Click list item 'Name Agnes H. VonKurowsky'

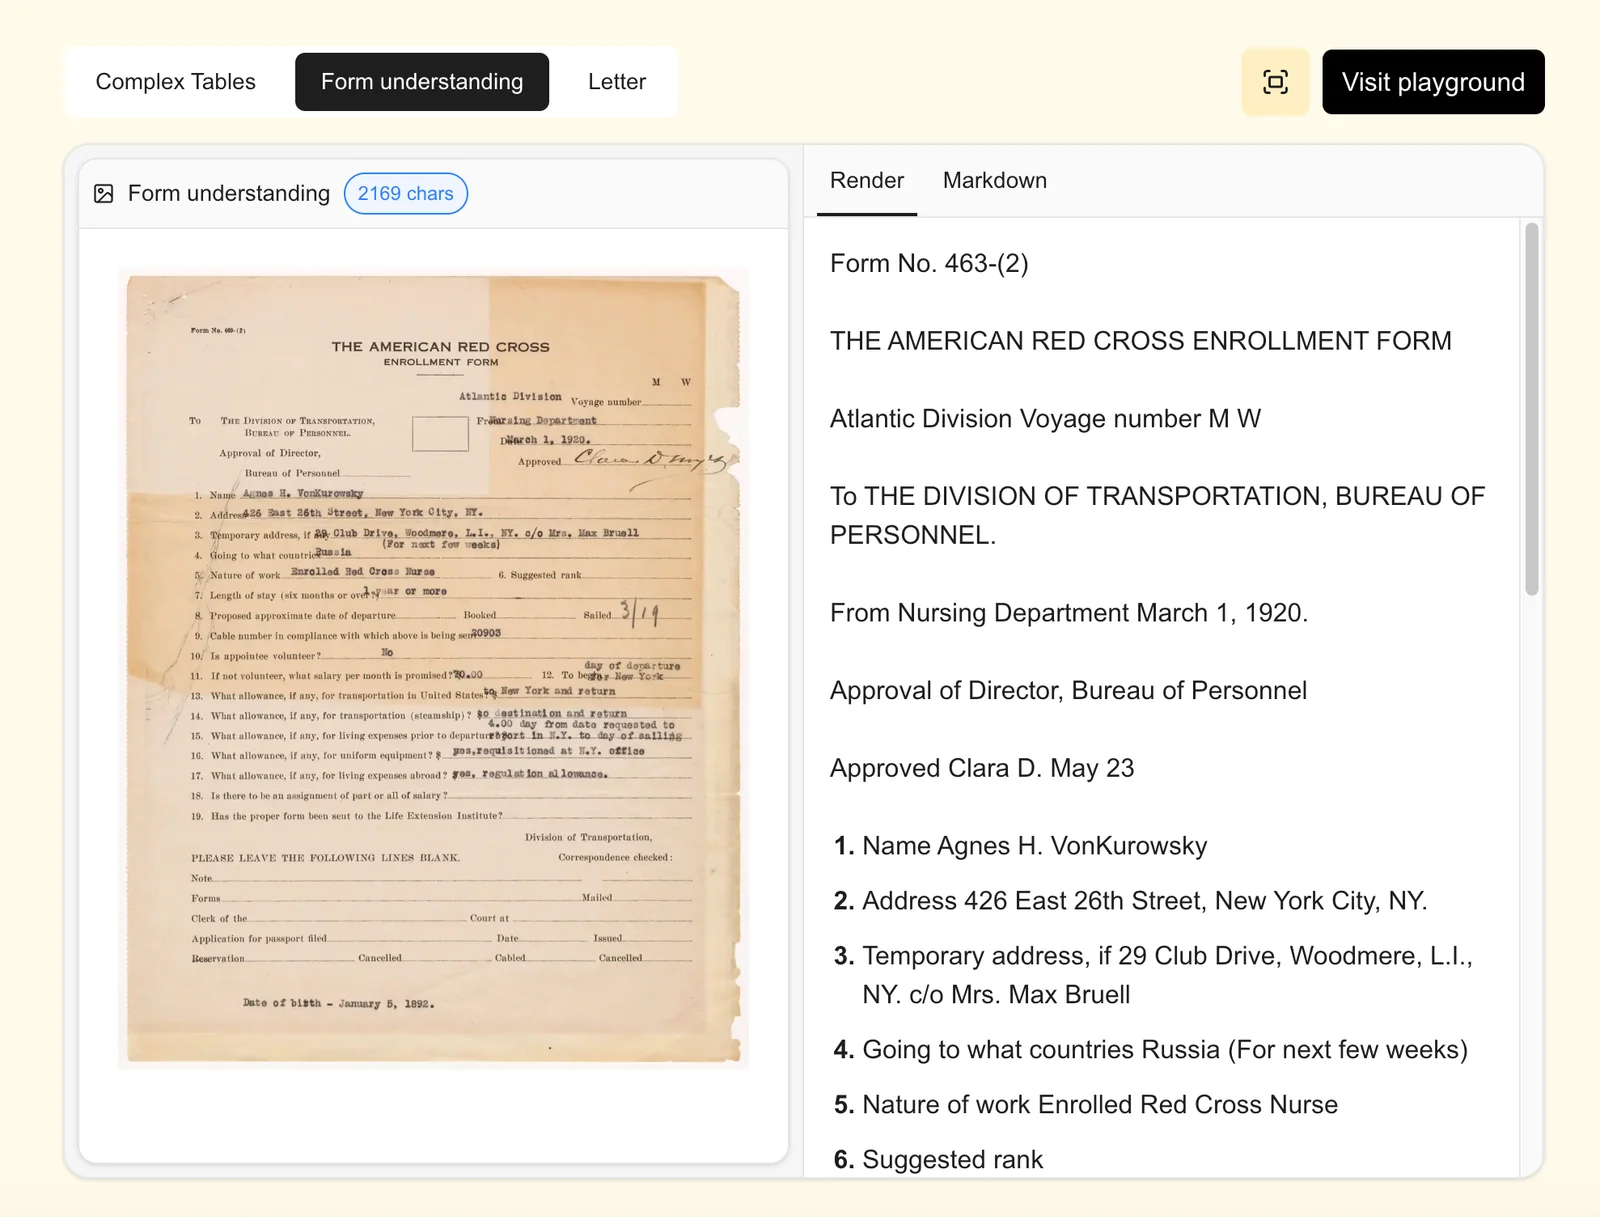coord(1034,846)
